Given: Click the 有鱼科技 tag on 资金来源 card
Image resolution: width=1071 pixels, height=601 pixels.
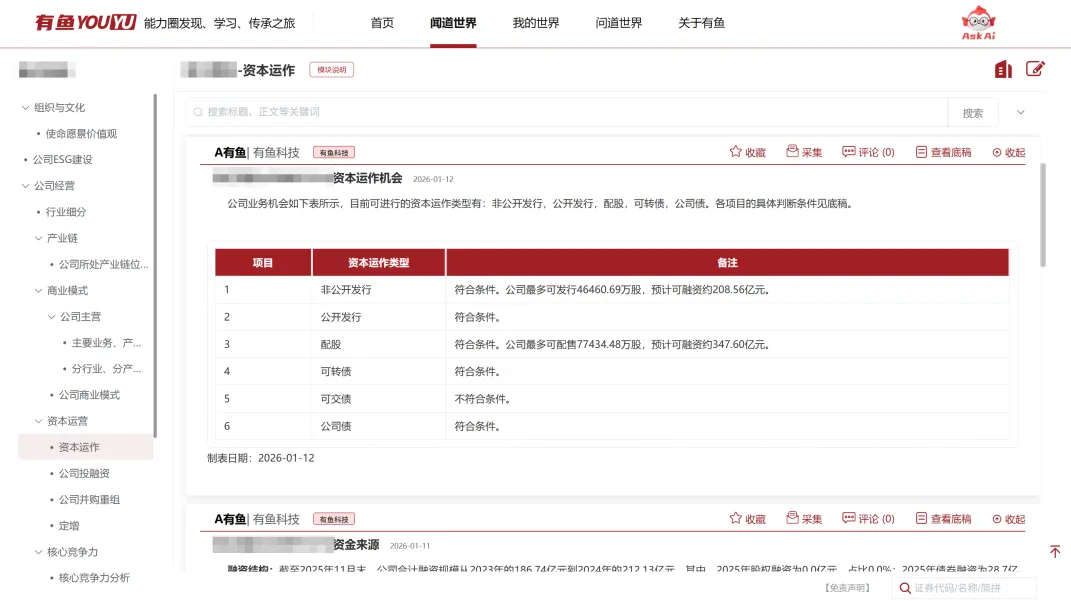Looking at the screenshot, I should (x=334, y=519).
